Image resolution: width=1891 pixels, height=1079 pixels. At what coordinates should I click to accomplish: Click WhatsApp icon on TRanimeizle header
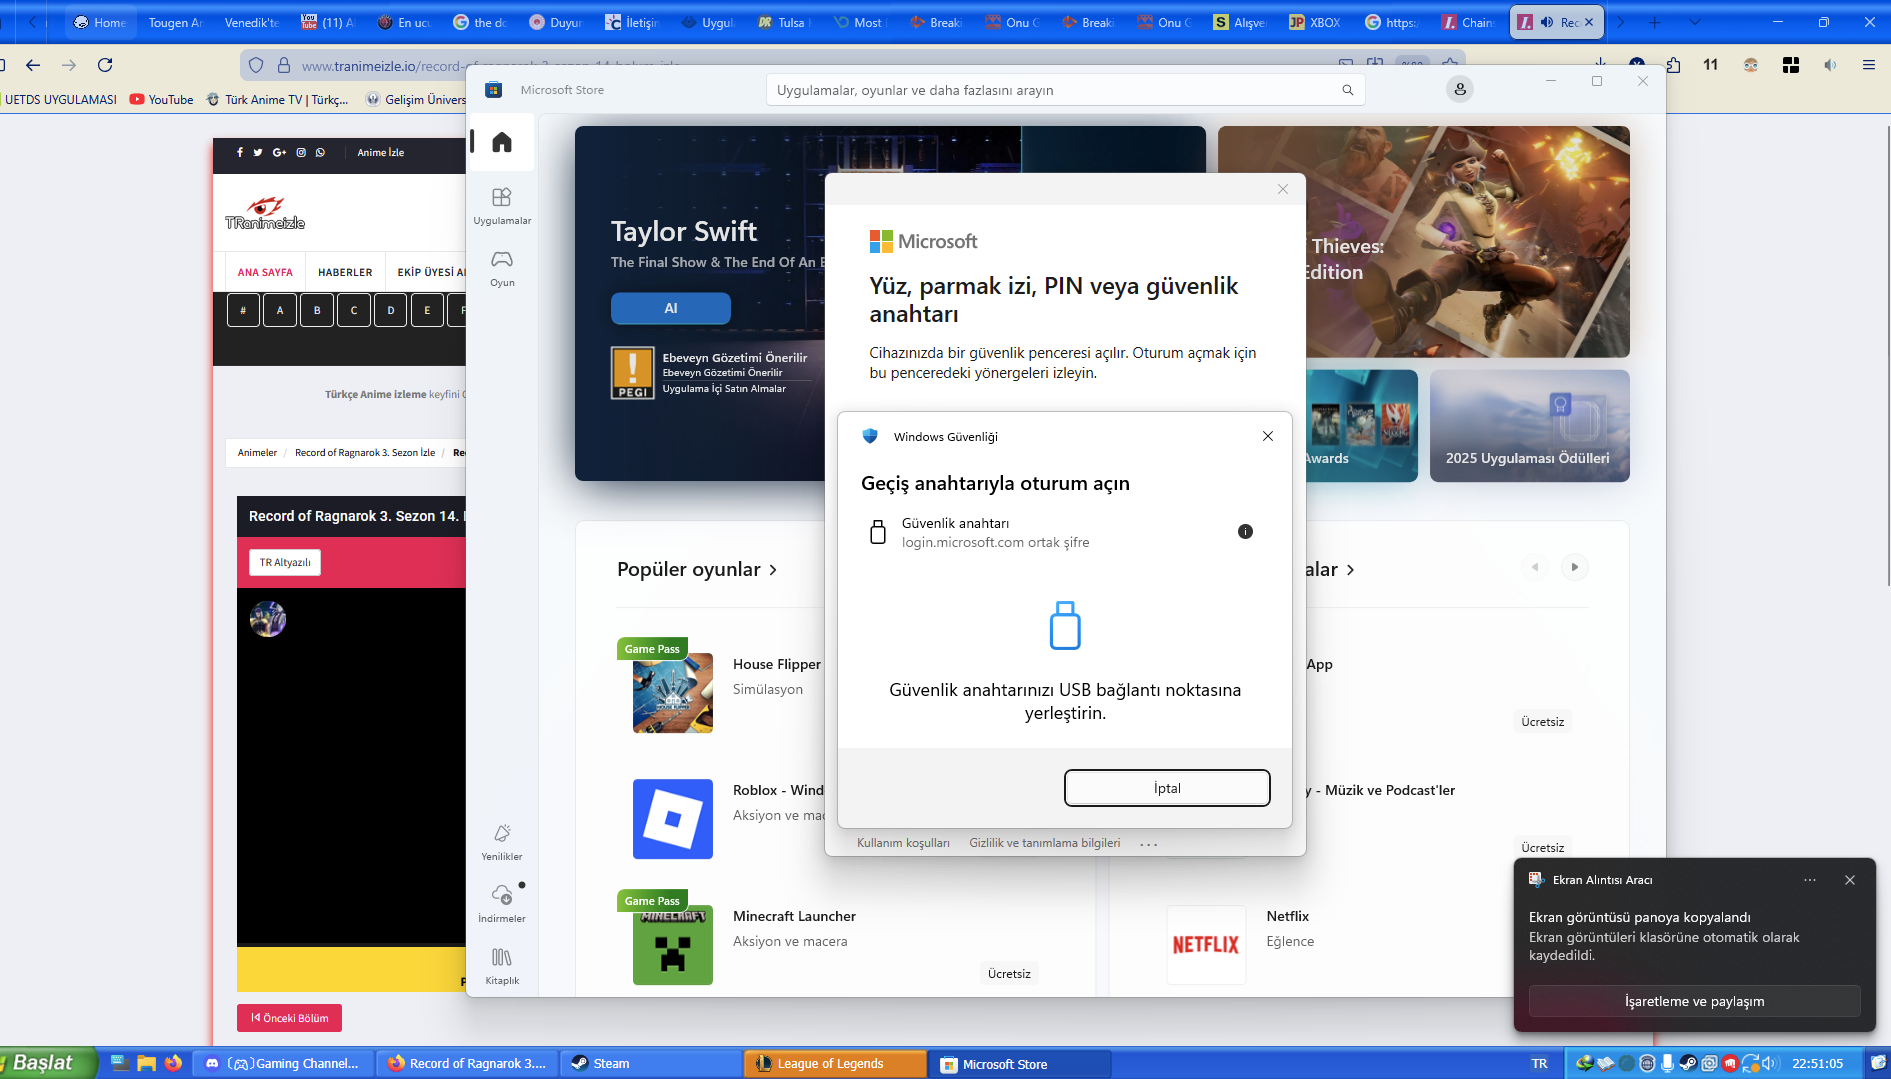[320, 153]
